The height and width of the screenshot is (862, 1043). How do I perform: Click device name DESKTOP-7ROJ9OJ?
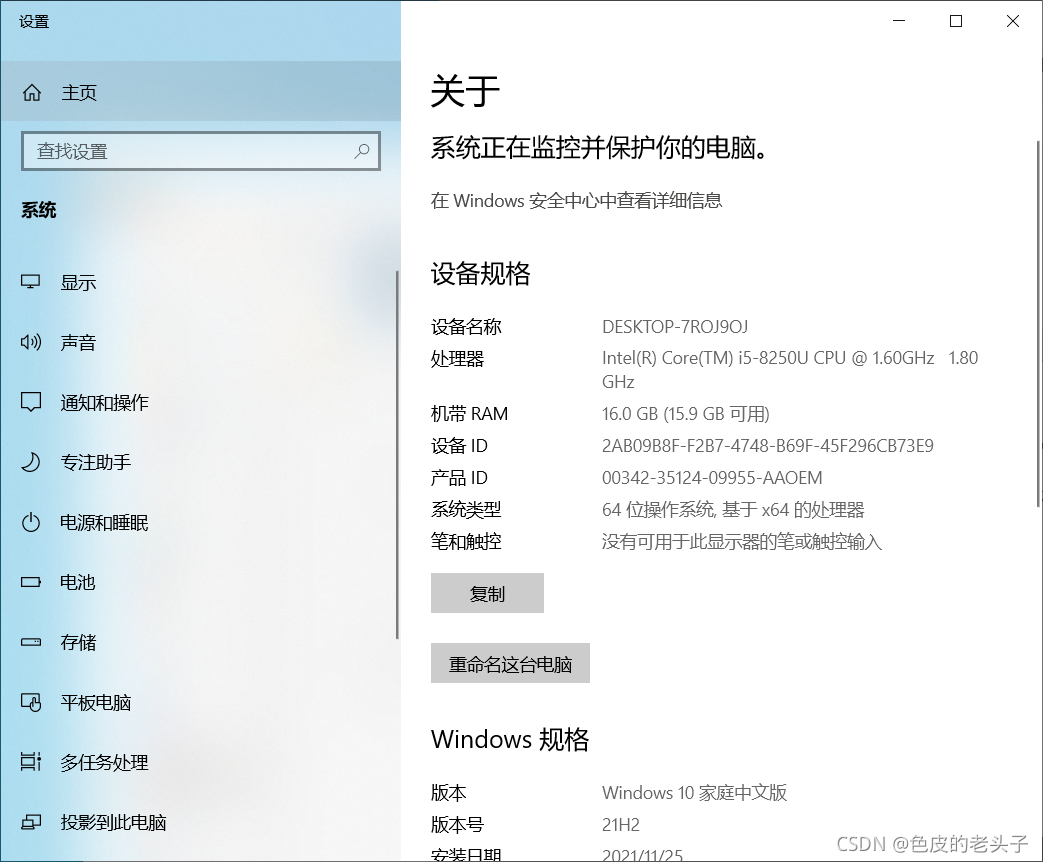coord(674,327)
